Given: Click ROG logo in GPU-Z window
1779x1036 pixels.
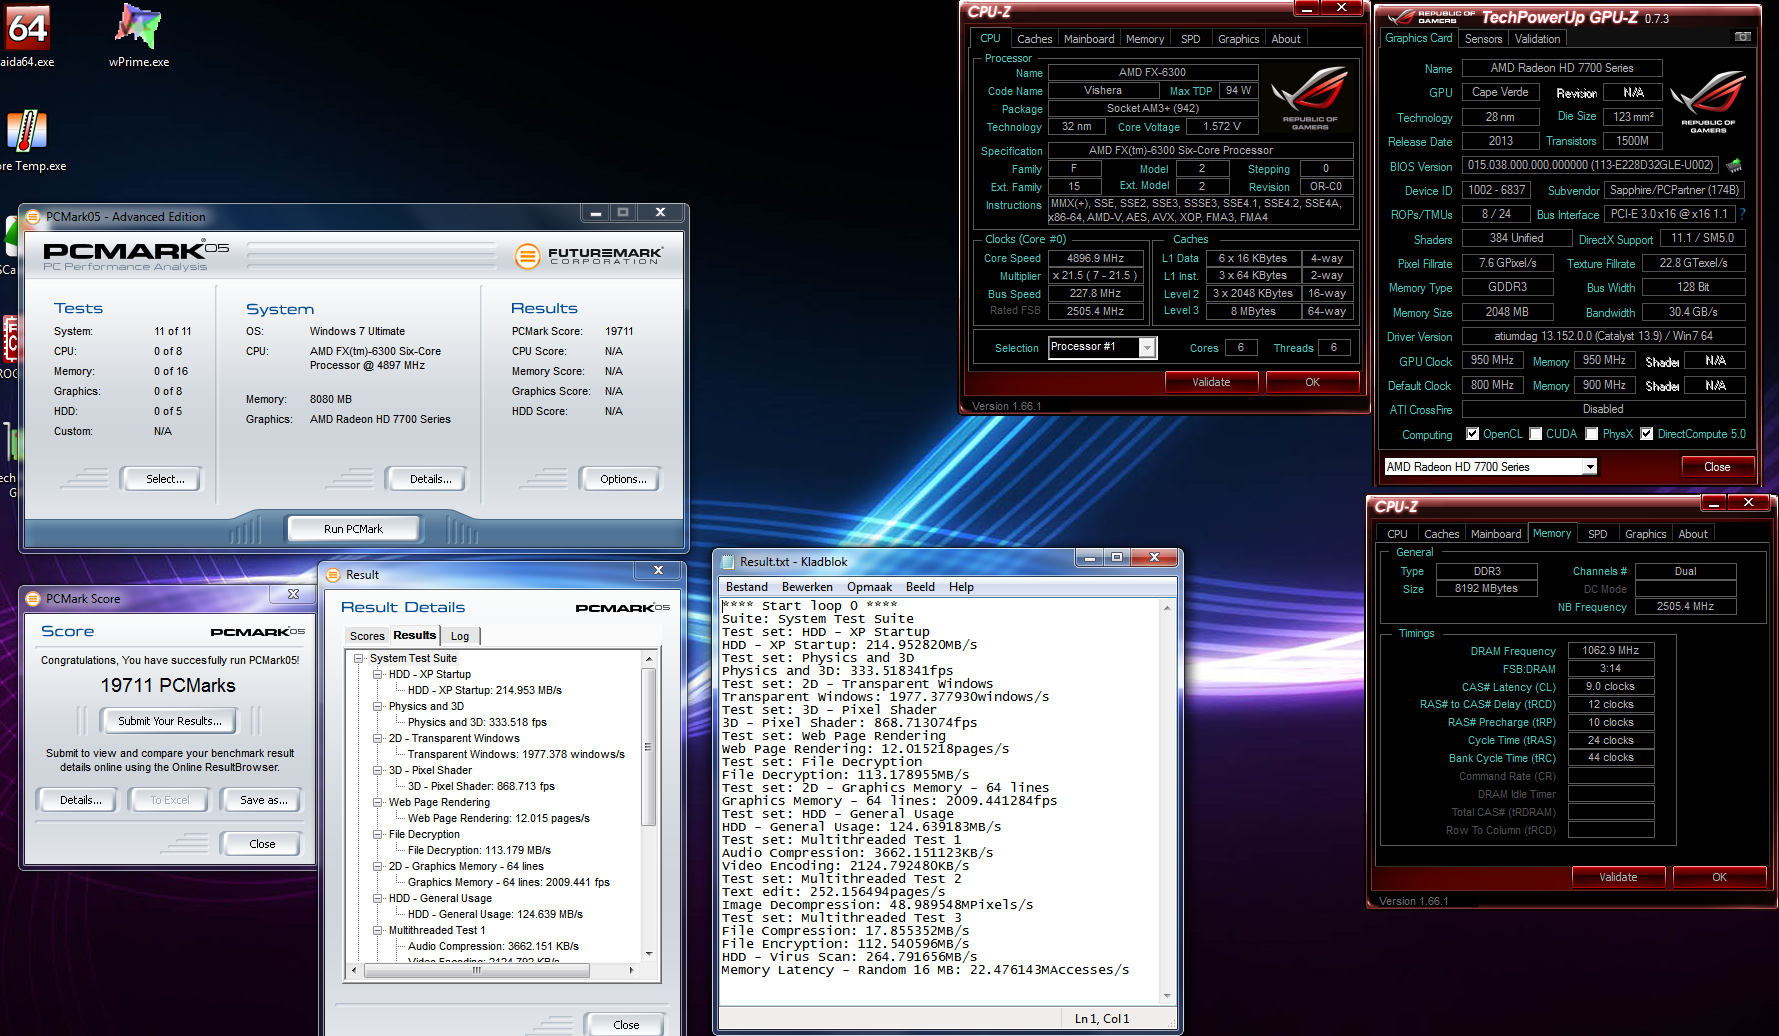Looking at the screenshot, I should pyautogui.click(x=1708, y=101).
